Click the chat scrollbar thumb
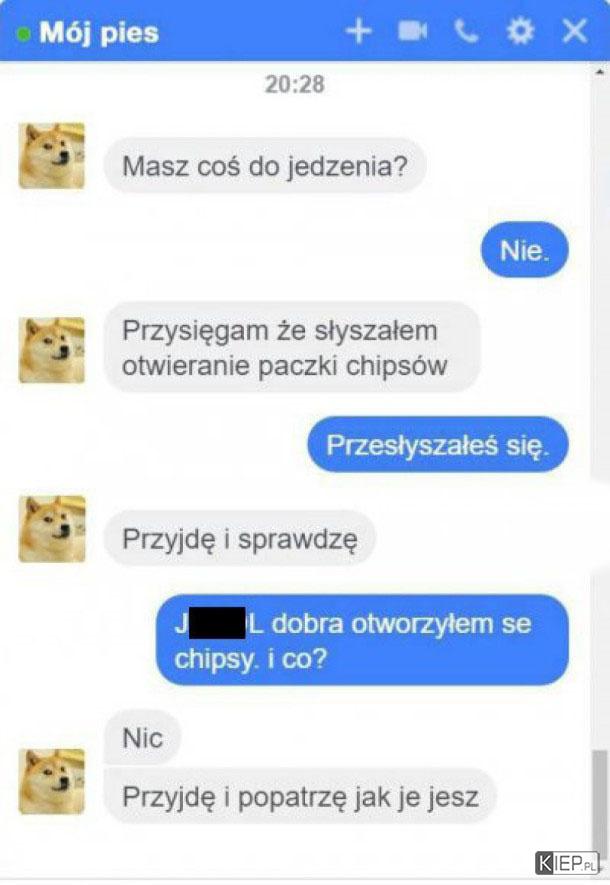 [x=600, y=798]
